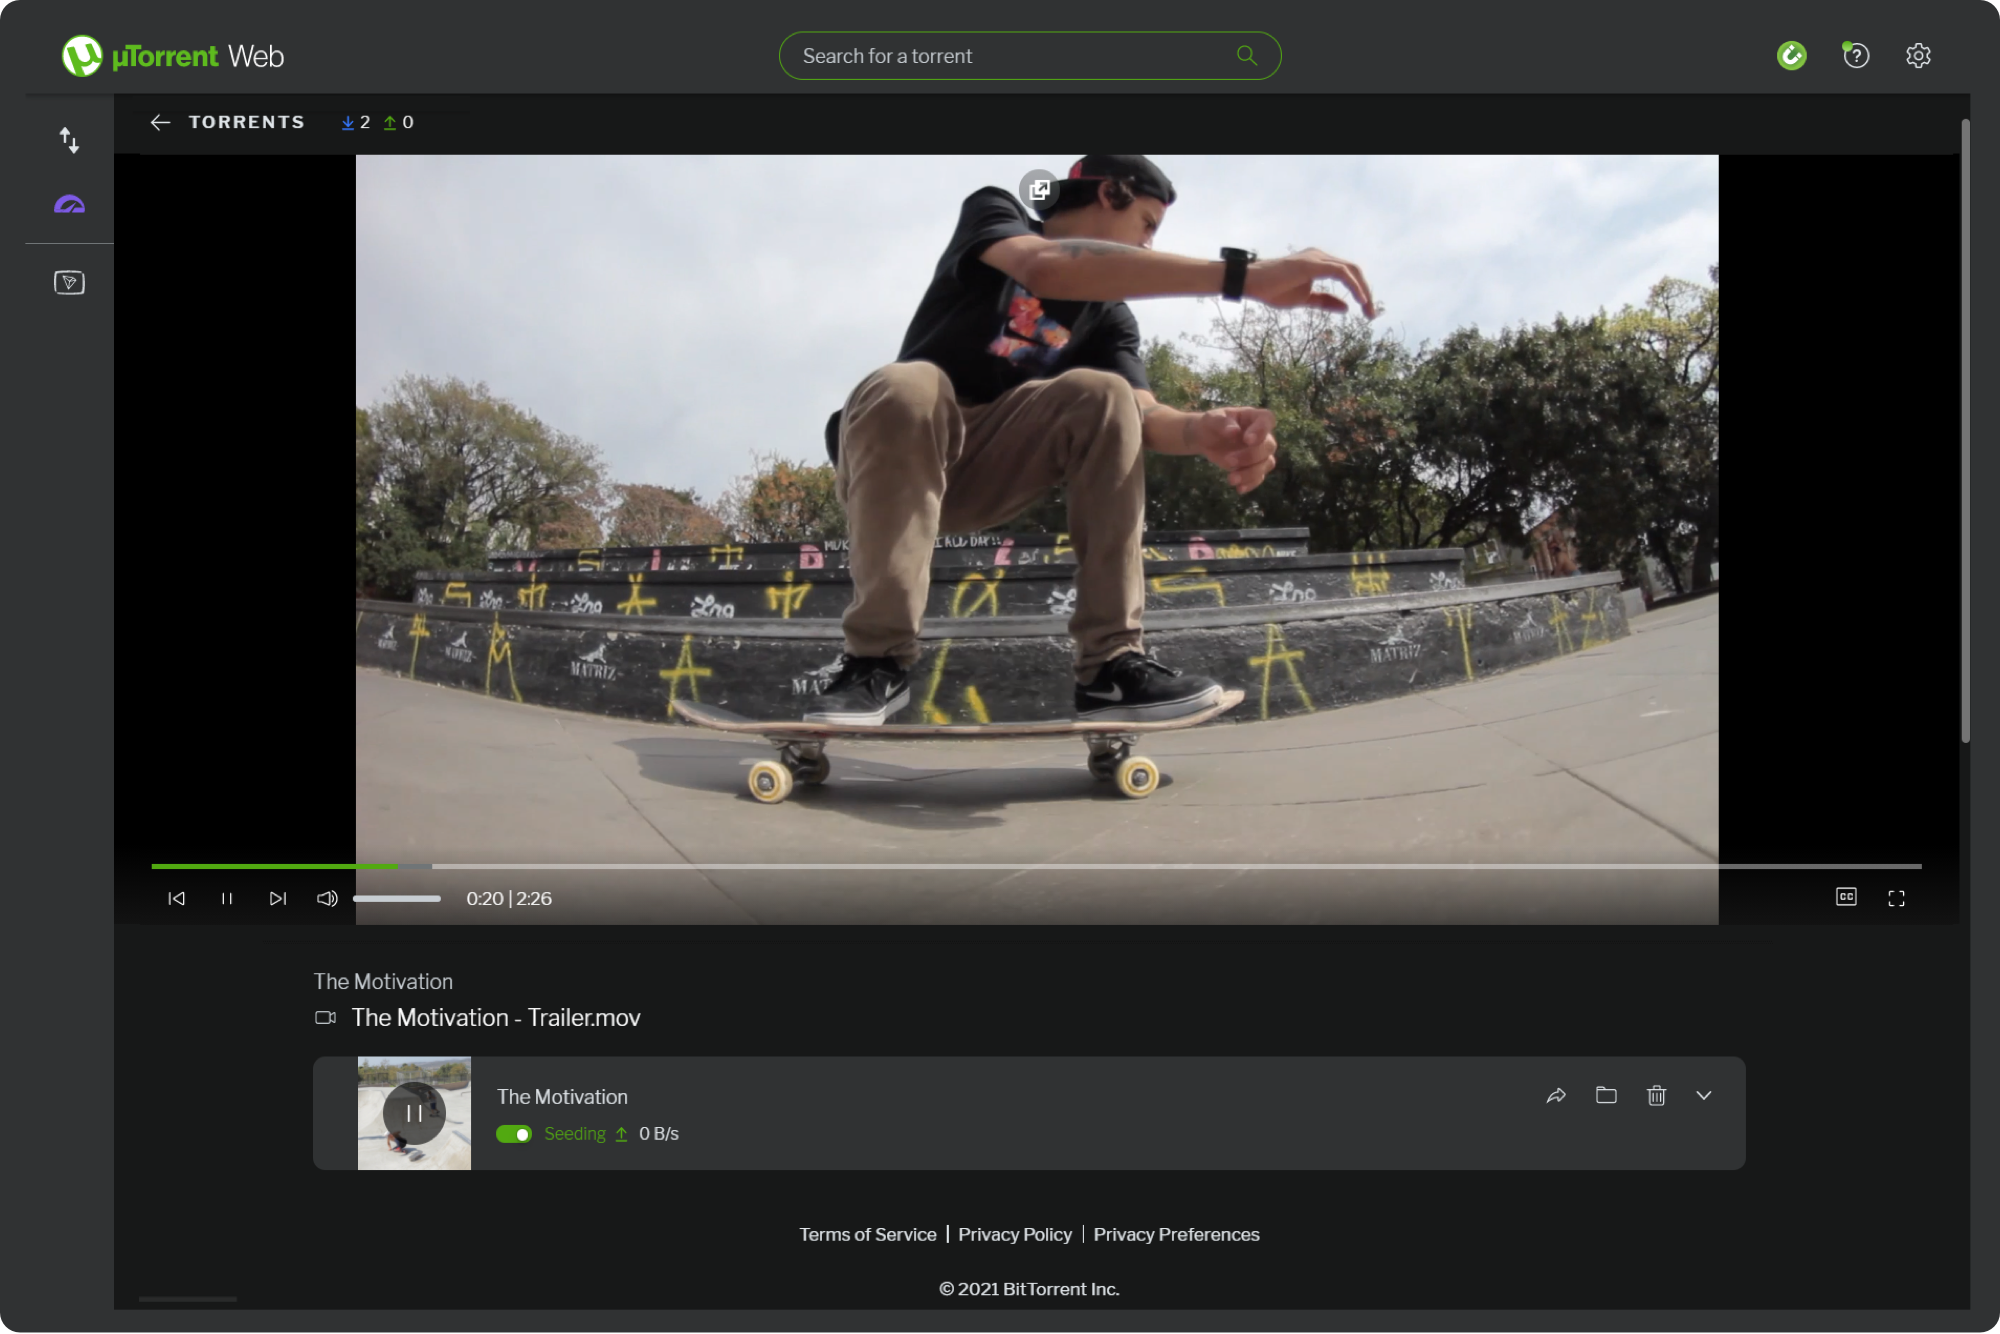Click the TRON icon in the sidebar

[x=68, y=282]
